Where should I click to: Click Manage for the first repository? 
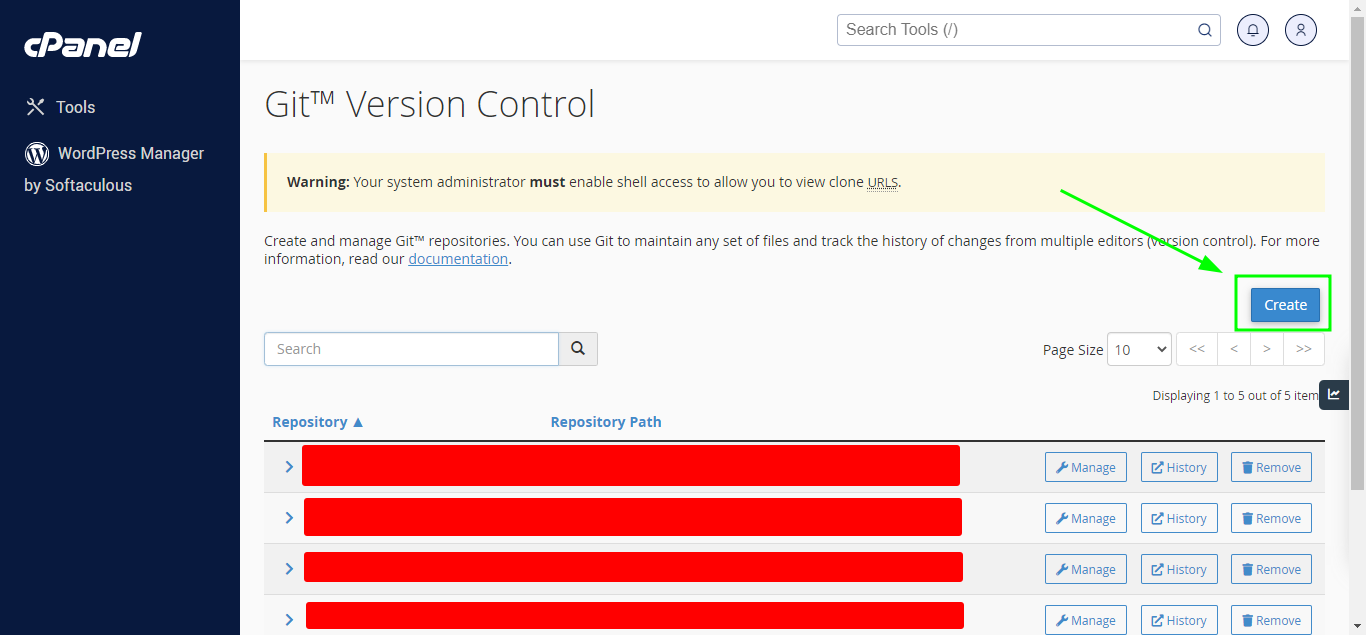click(1086, 467)
